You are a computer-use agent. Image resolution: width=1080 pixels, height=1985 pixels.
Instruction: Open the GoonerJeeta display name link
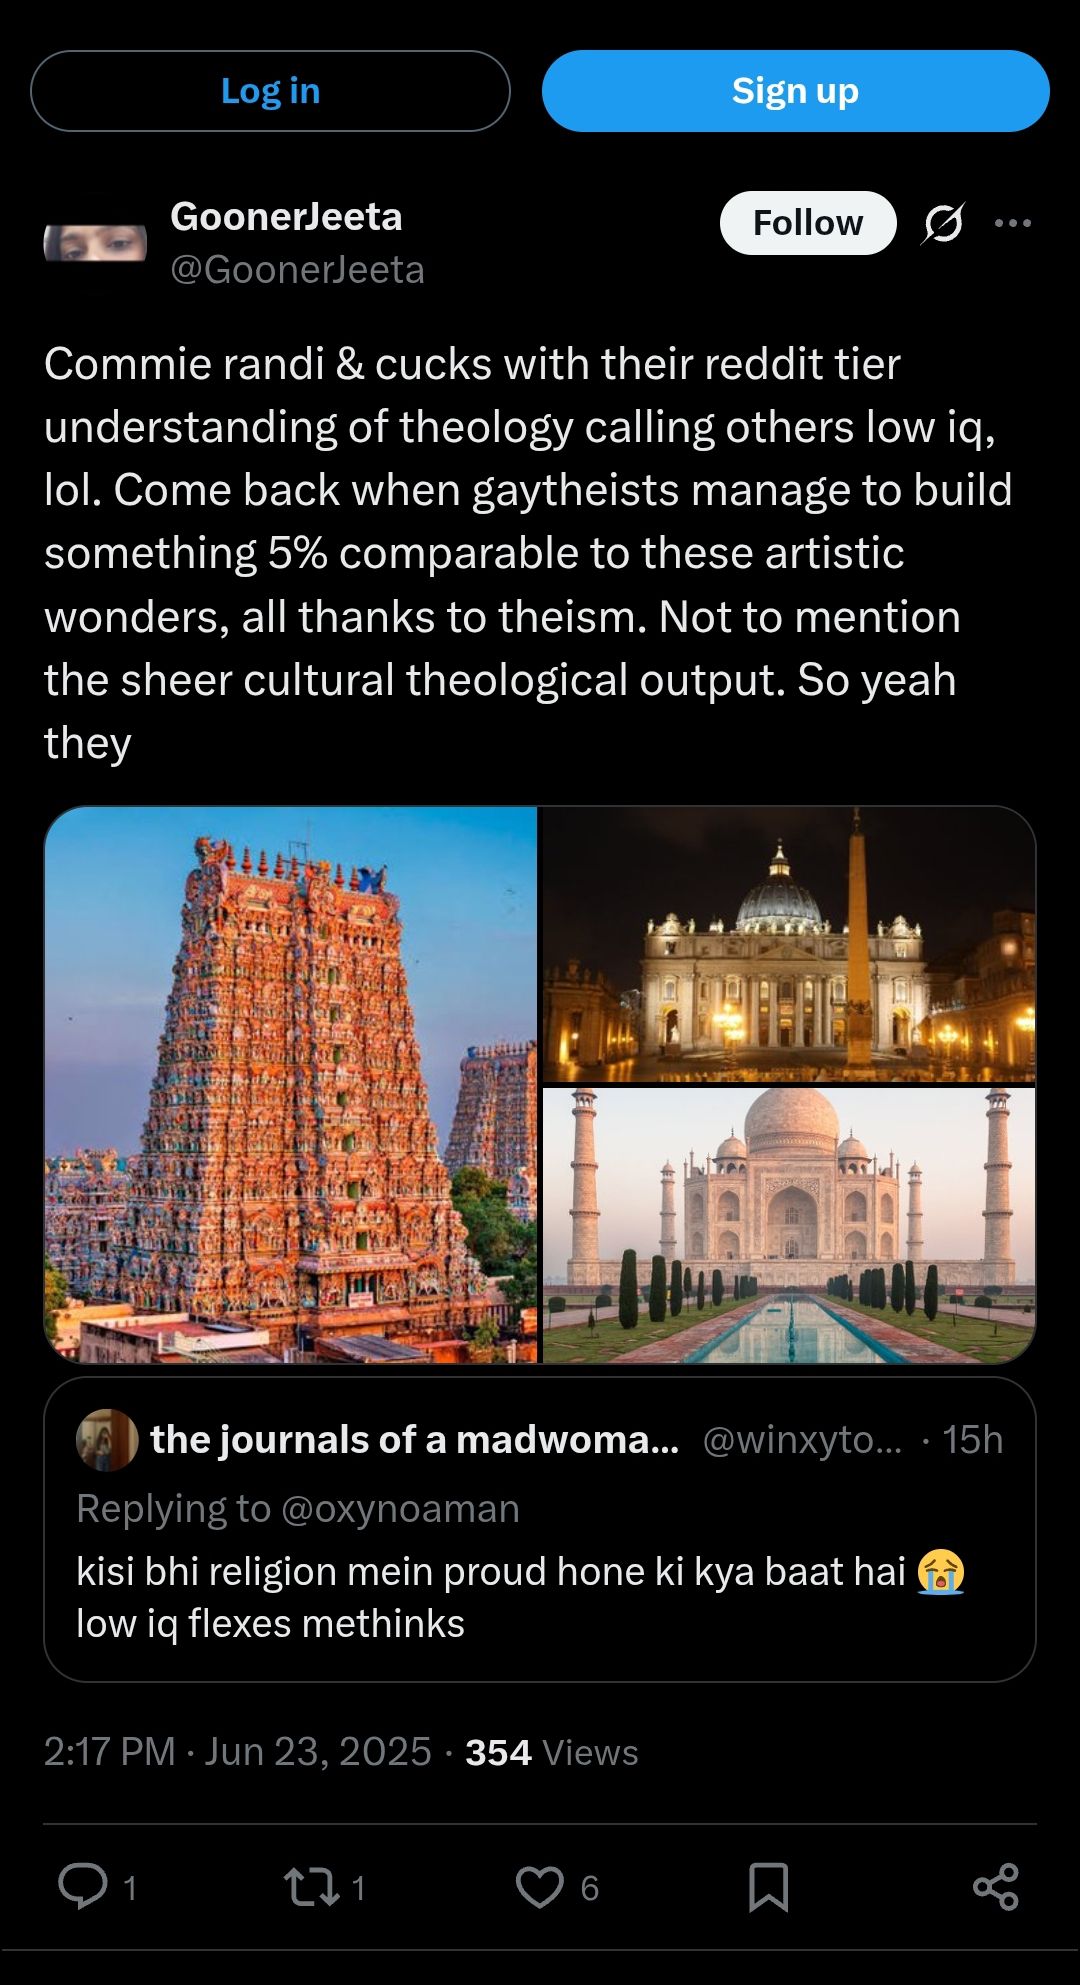tap(286, 217)
